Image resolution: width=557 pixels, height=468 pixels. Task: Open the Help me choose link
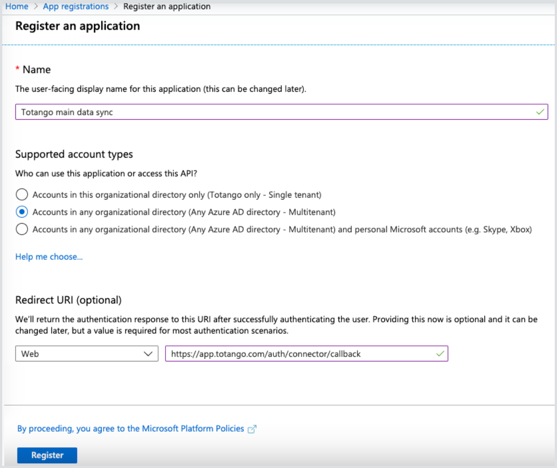49,257
